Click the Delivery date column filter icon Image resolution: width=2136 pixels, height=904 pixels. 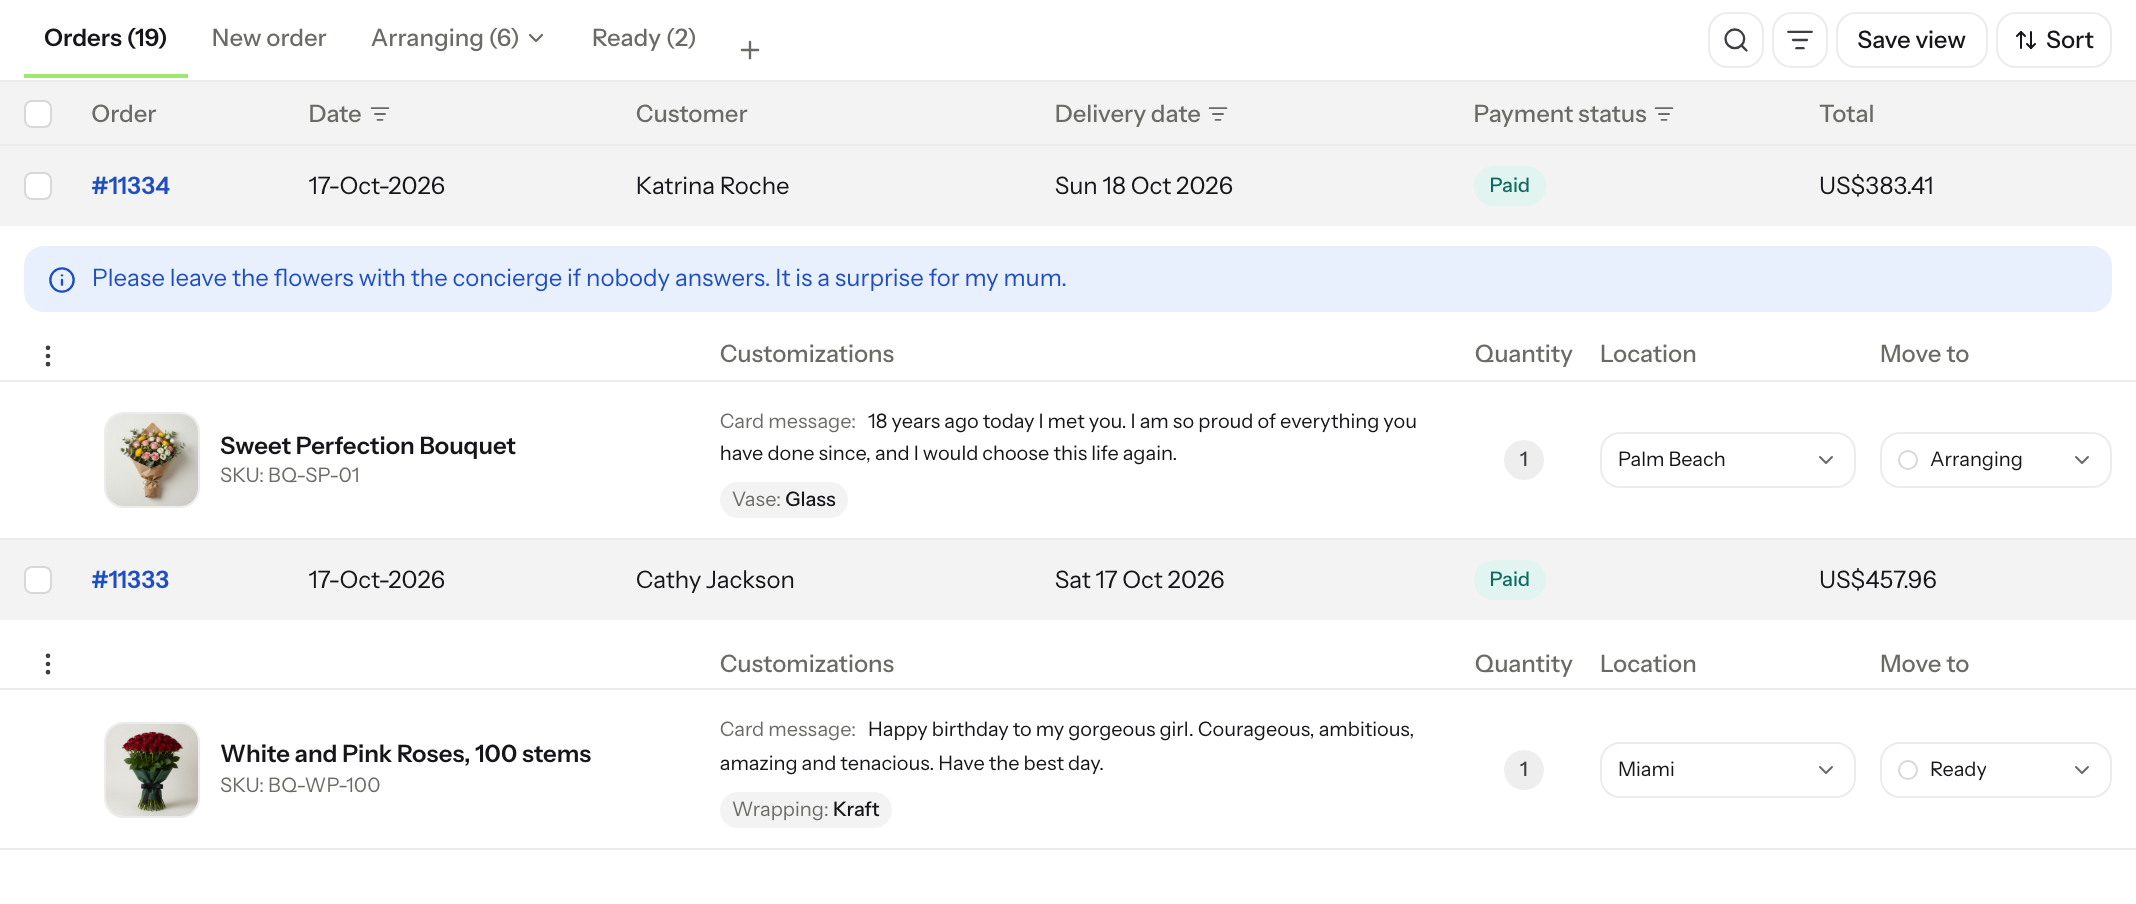[x=1218, y=114]
